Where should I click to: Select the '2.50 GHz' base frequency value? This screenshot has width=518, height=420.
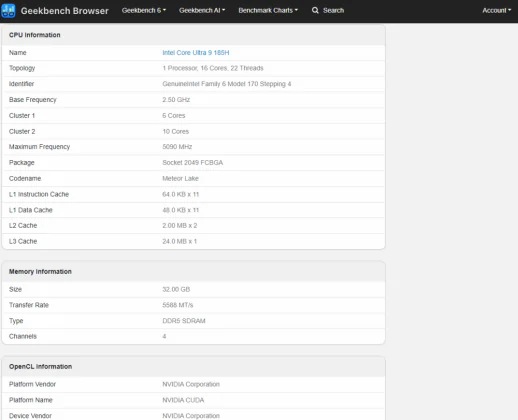(176, 100)
